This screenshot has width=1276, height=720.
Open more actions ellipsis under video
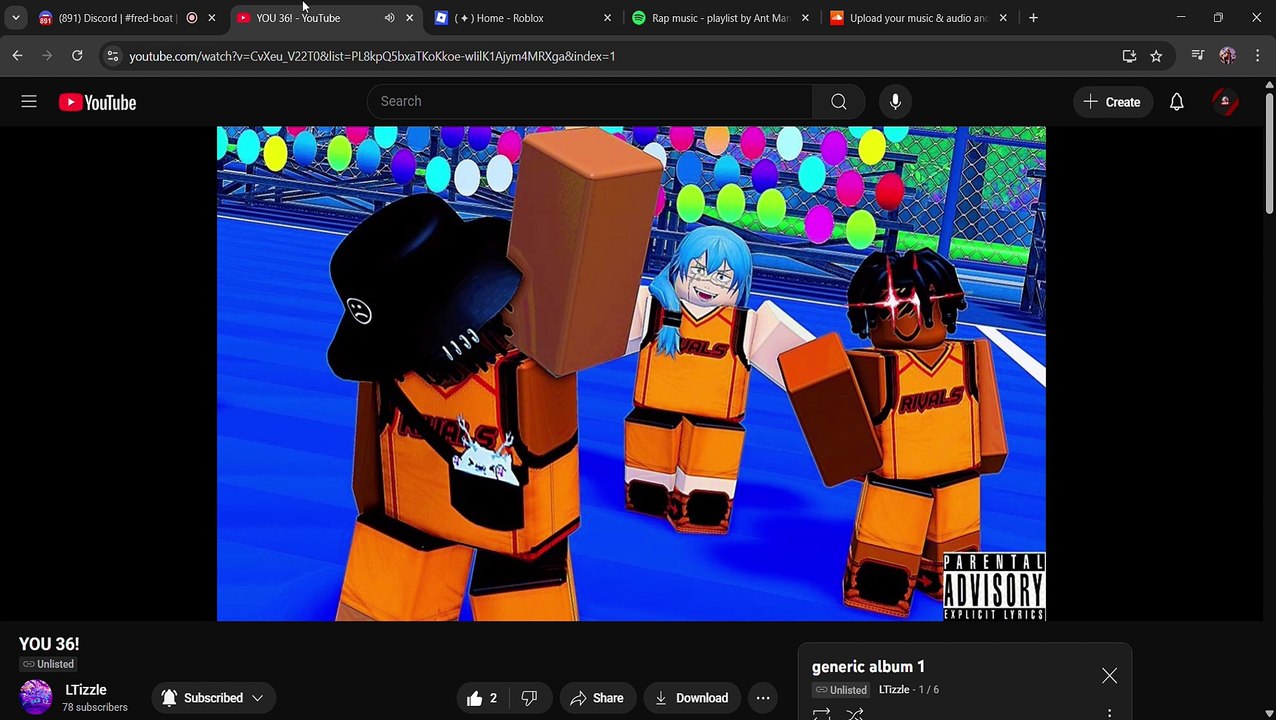(x=763, y=698)
